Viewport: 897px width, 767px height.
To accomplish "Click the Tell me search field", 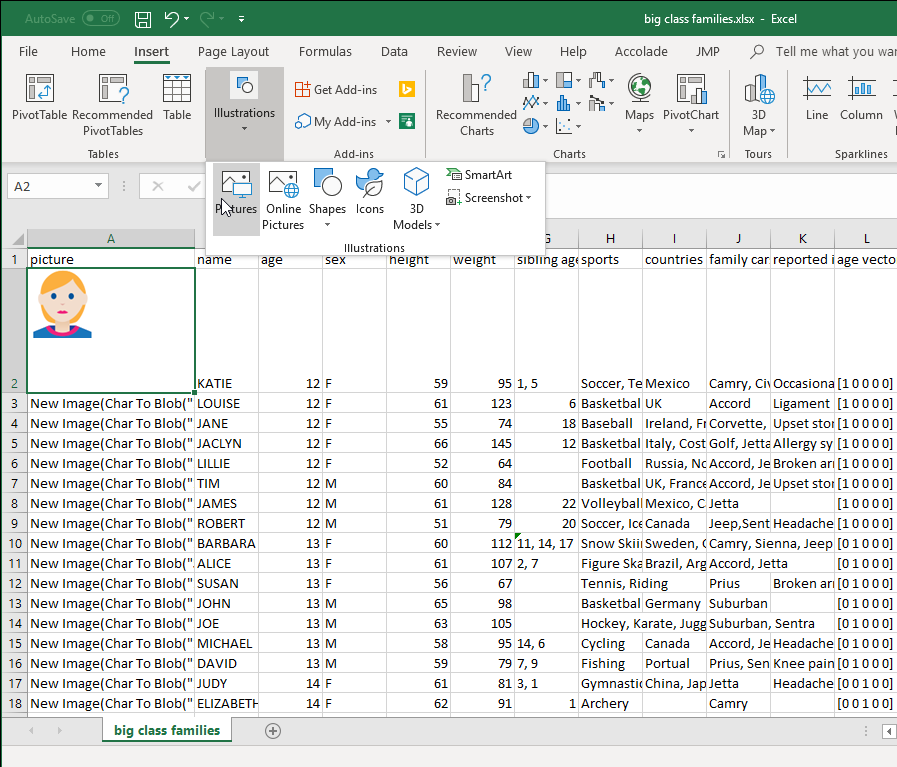I will pos(830,52).
